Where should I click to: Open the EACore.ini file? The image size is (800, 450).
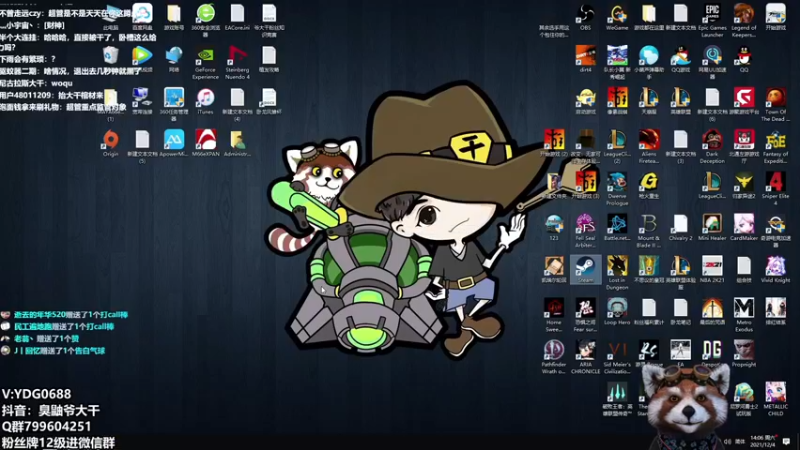[x=237, y=16]
